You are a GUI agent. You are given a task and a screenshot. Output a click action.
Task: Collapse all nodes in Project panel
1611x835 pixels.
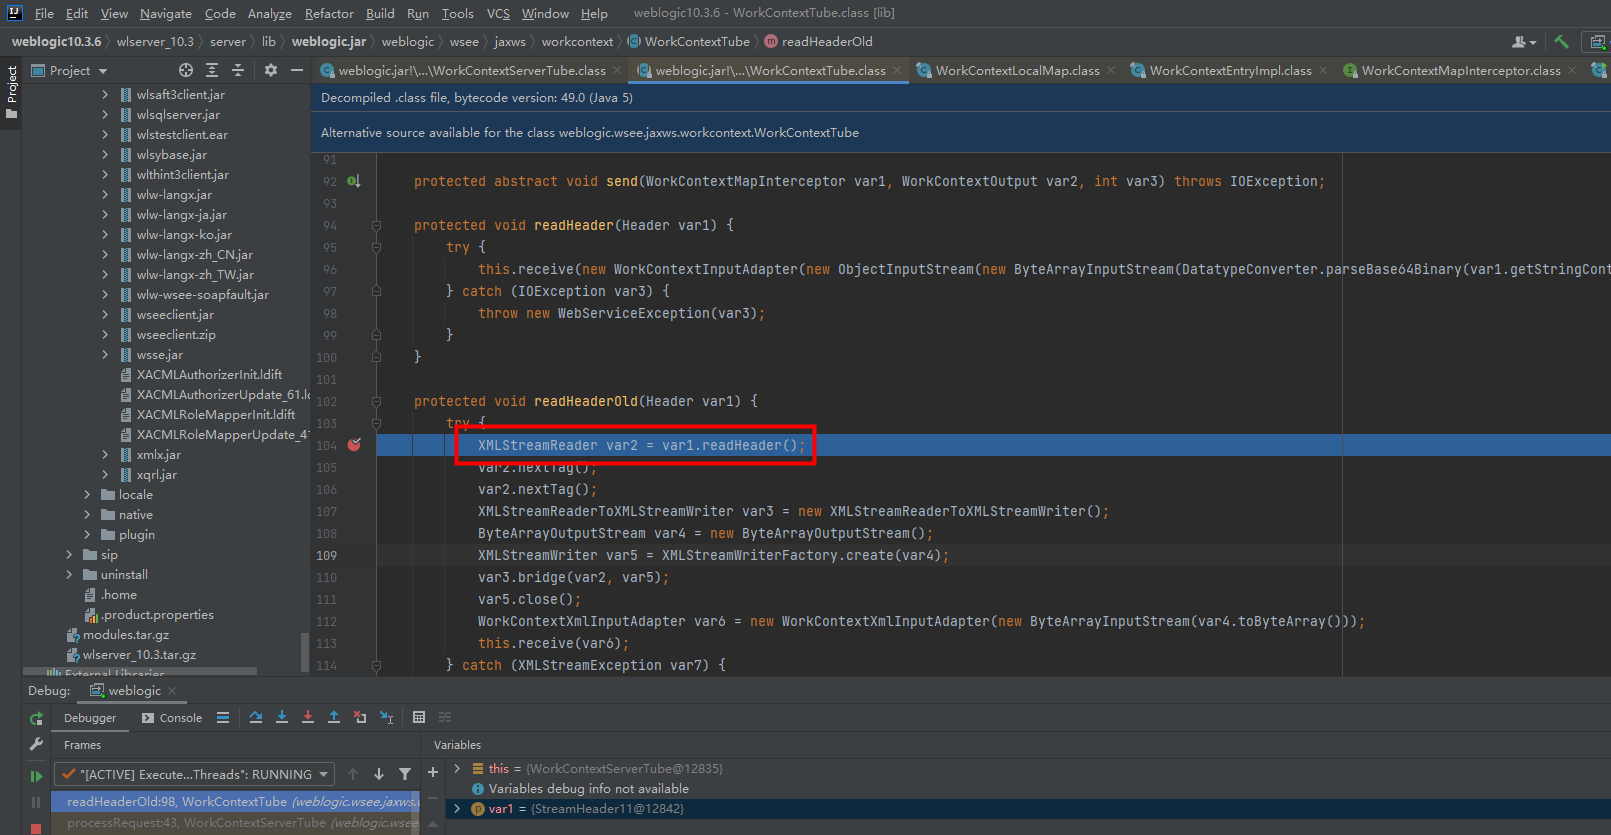[x=238, y=70]
